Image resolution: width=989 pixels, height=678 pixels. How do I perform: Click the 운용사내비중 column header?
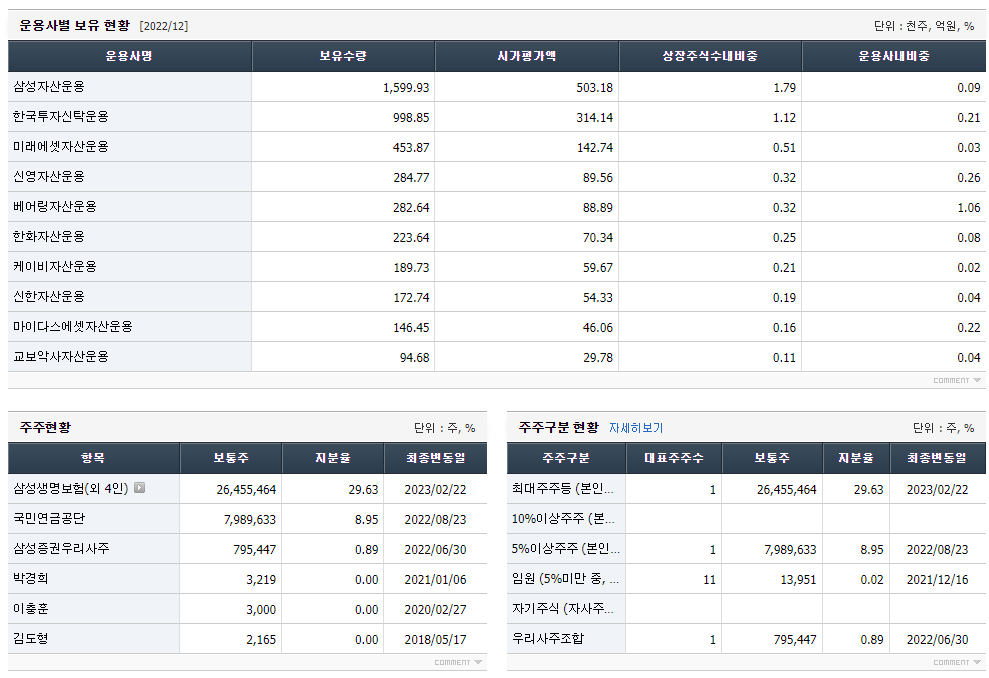click(894, 56)
